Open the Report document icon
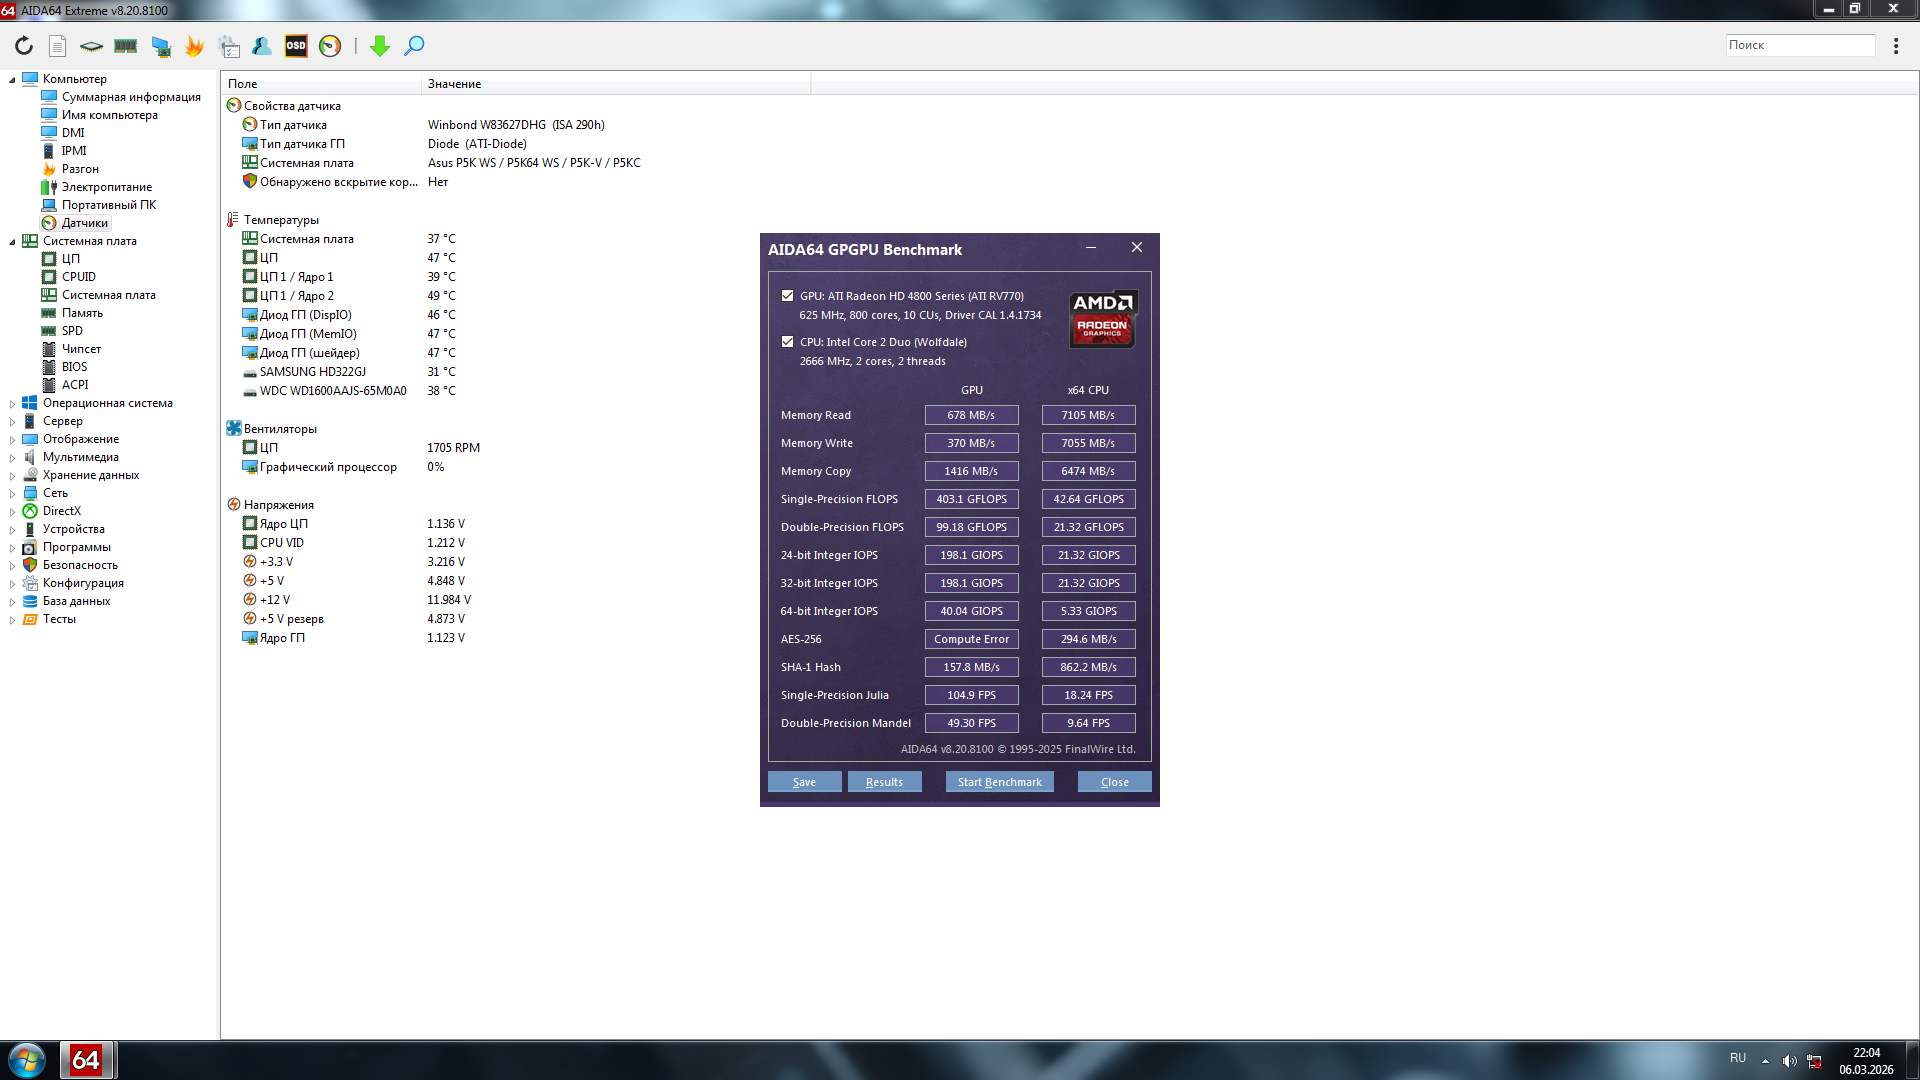Viewport: 1920px width, 1080px height. coord(58,46)
